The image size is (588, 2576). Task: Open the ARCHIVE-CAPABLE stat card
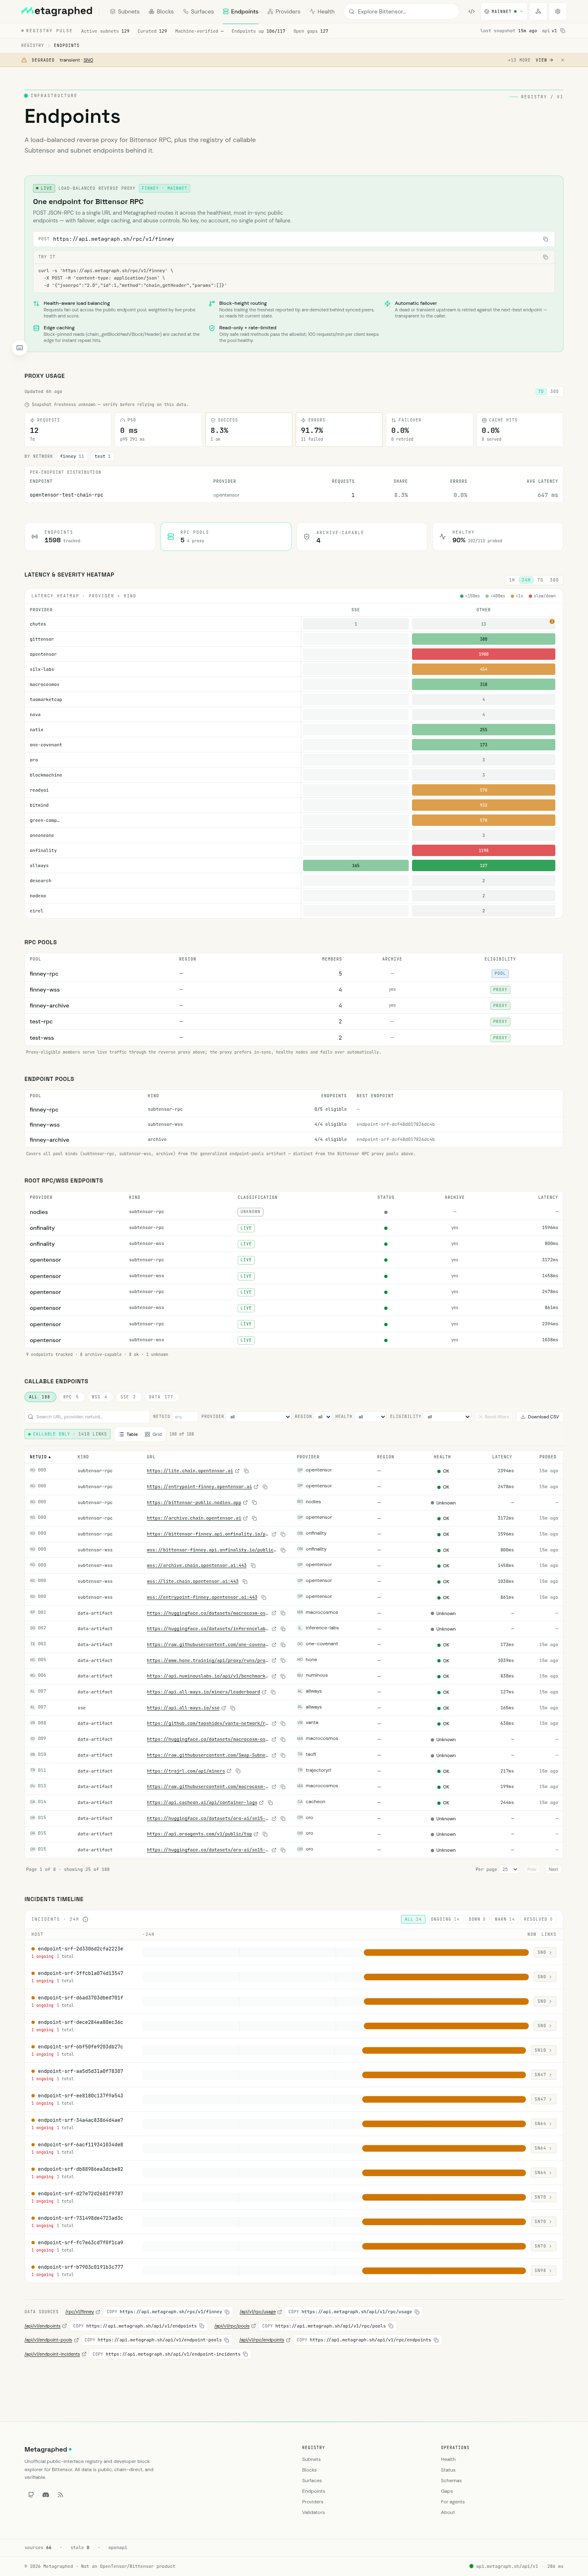coord(362,536)
